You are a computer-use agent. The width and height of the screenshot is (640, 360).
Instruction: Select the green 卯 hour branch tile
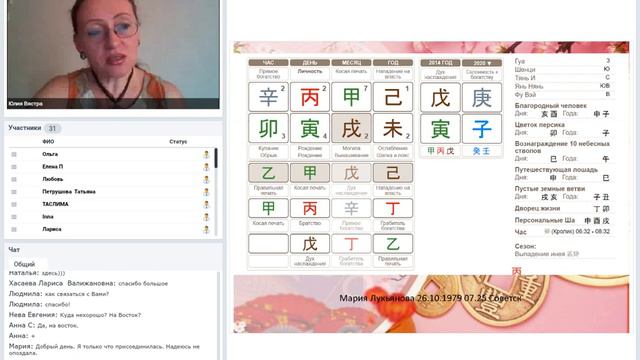pyautogui.click(x=268, y=128)
